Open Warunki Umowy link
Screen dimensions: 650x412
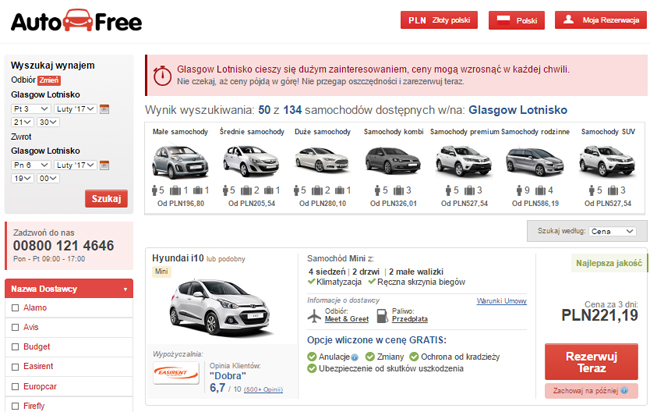[x=502, y=301]
